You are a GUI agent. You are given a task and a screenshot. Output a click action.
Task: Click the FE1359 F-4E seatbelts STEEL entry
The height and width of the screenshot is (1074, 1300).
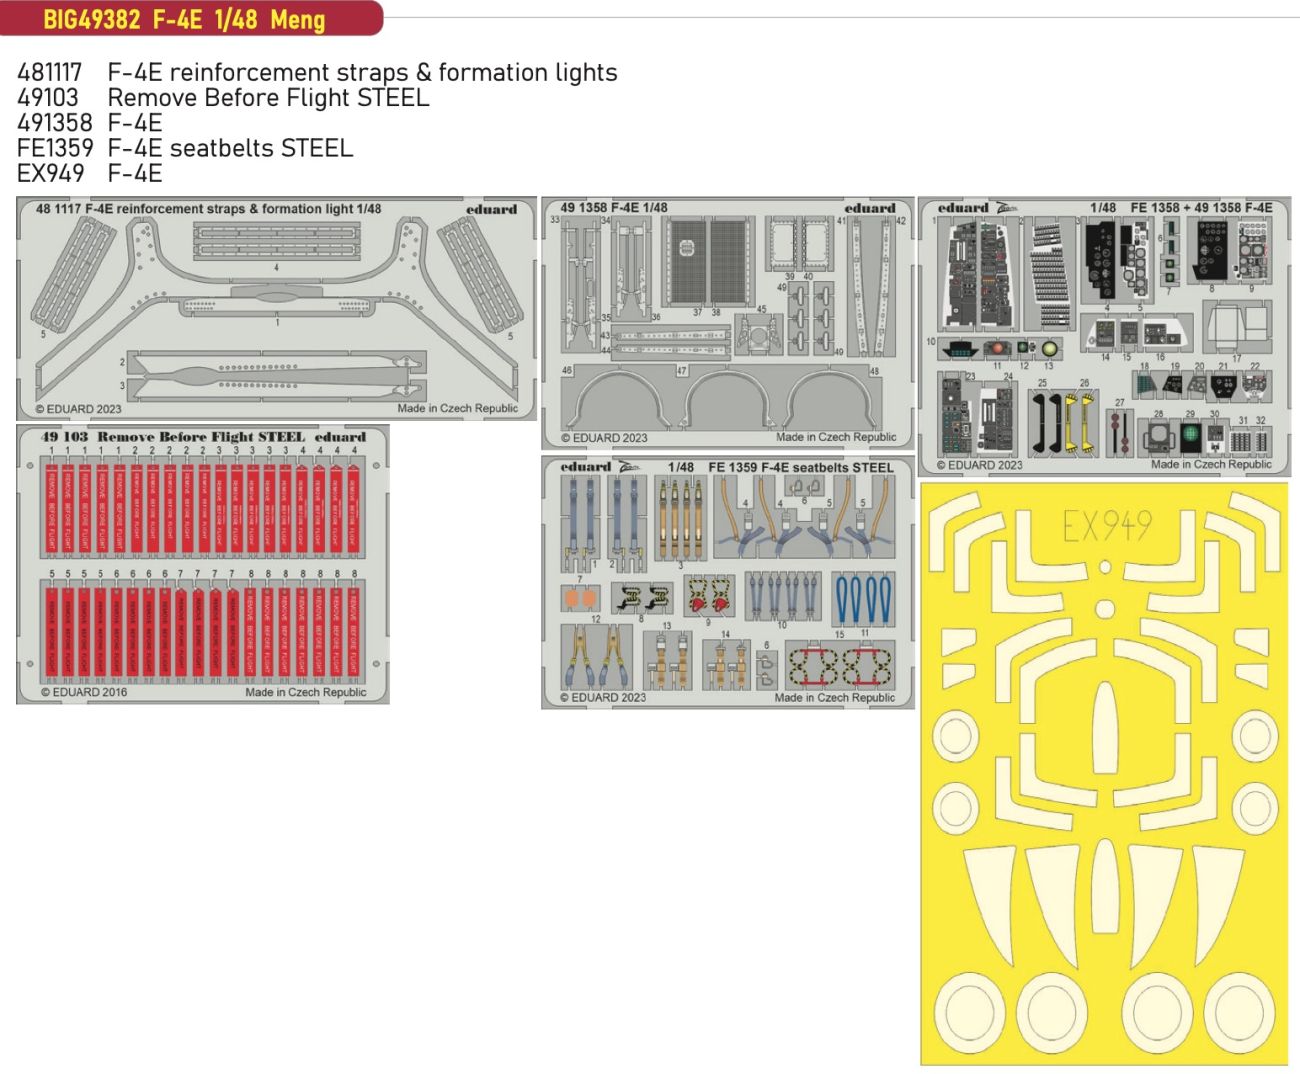click(185, 148)
